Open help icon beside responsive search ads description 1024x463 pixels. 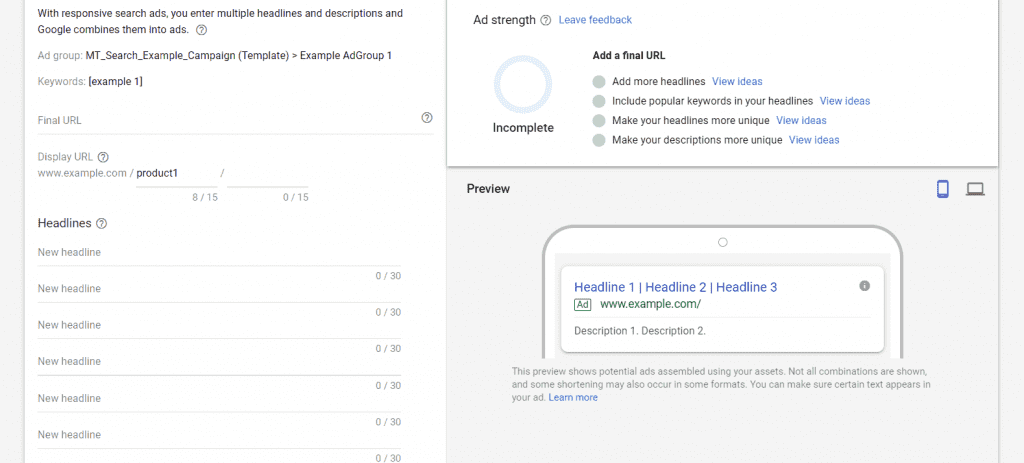tap(202, 30)
